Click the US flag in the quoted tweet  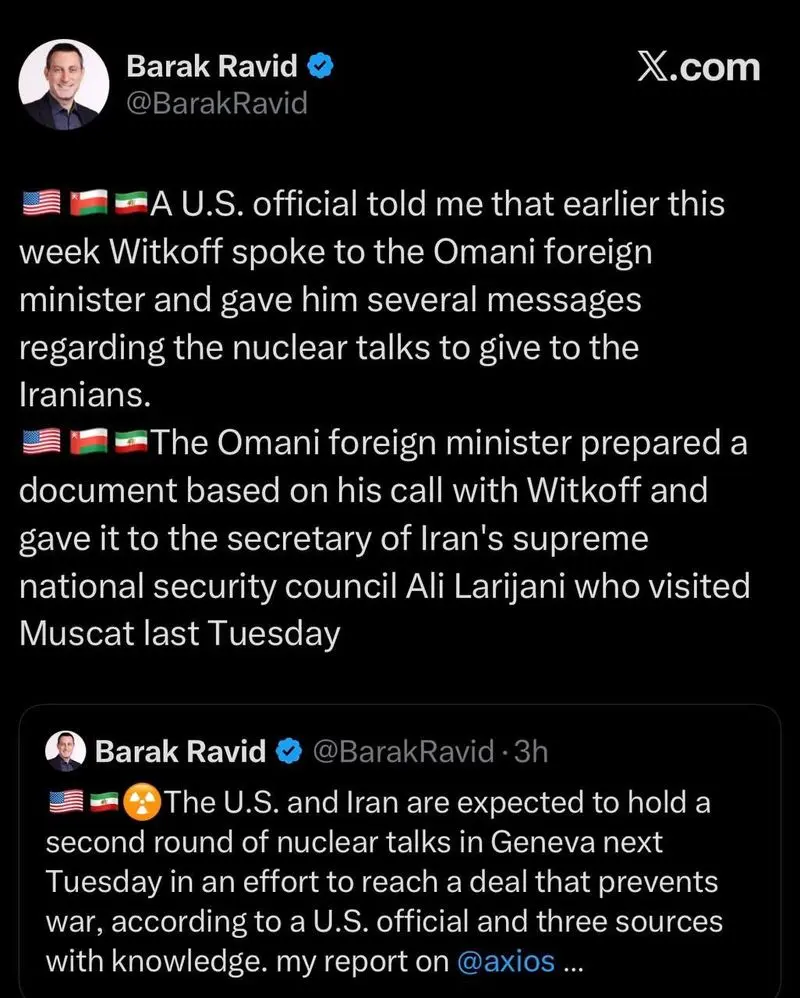point(65,803)
